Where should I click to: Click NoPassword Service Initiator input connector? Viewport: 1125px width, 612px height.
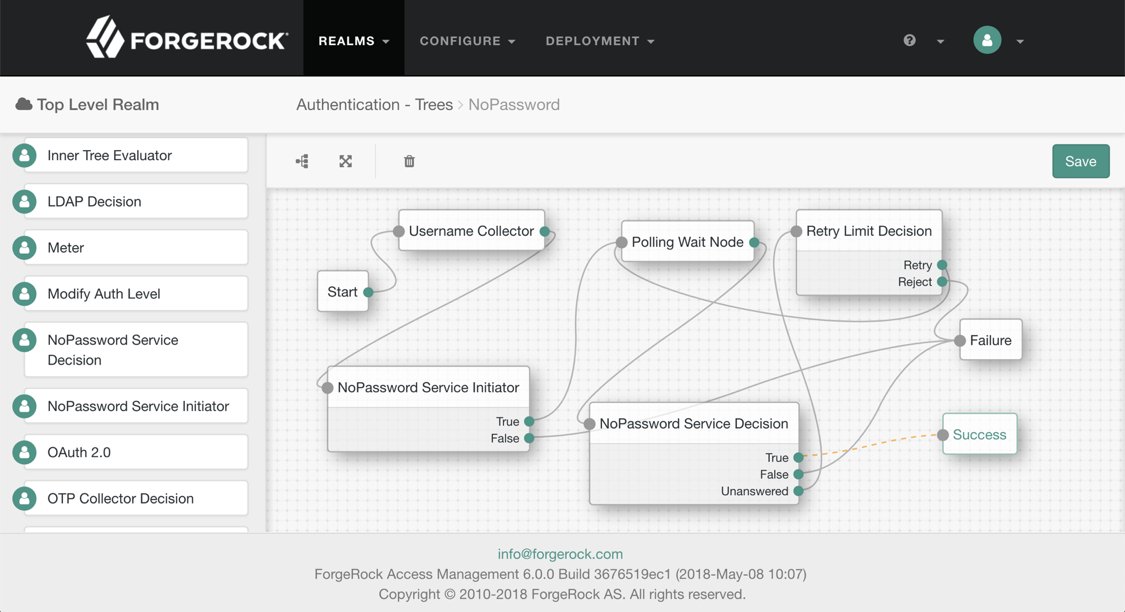tap(328, 387)
